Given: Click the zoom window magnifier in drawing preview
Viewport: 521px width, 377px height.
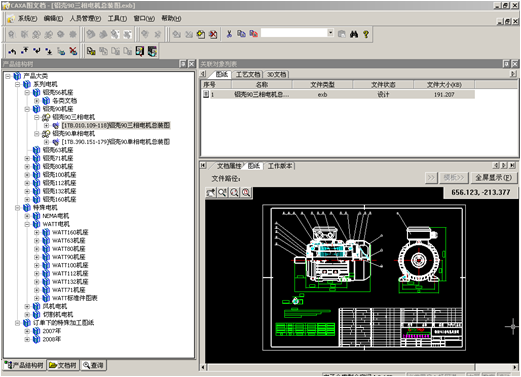Looking at the screenshot, I should pos(222,192).
